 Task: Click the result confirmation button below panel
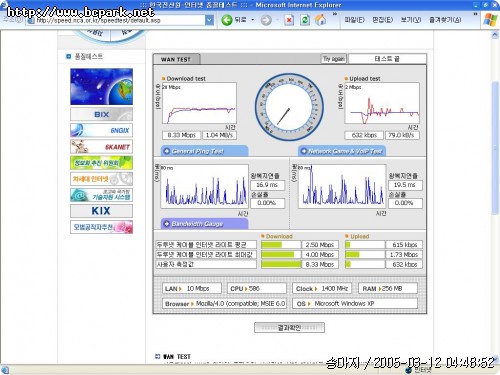289,328
